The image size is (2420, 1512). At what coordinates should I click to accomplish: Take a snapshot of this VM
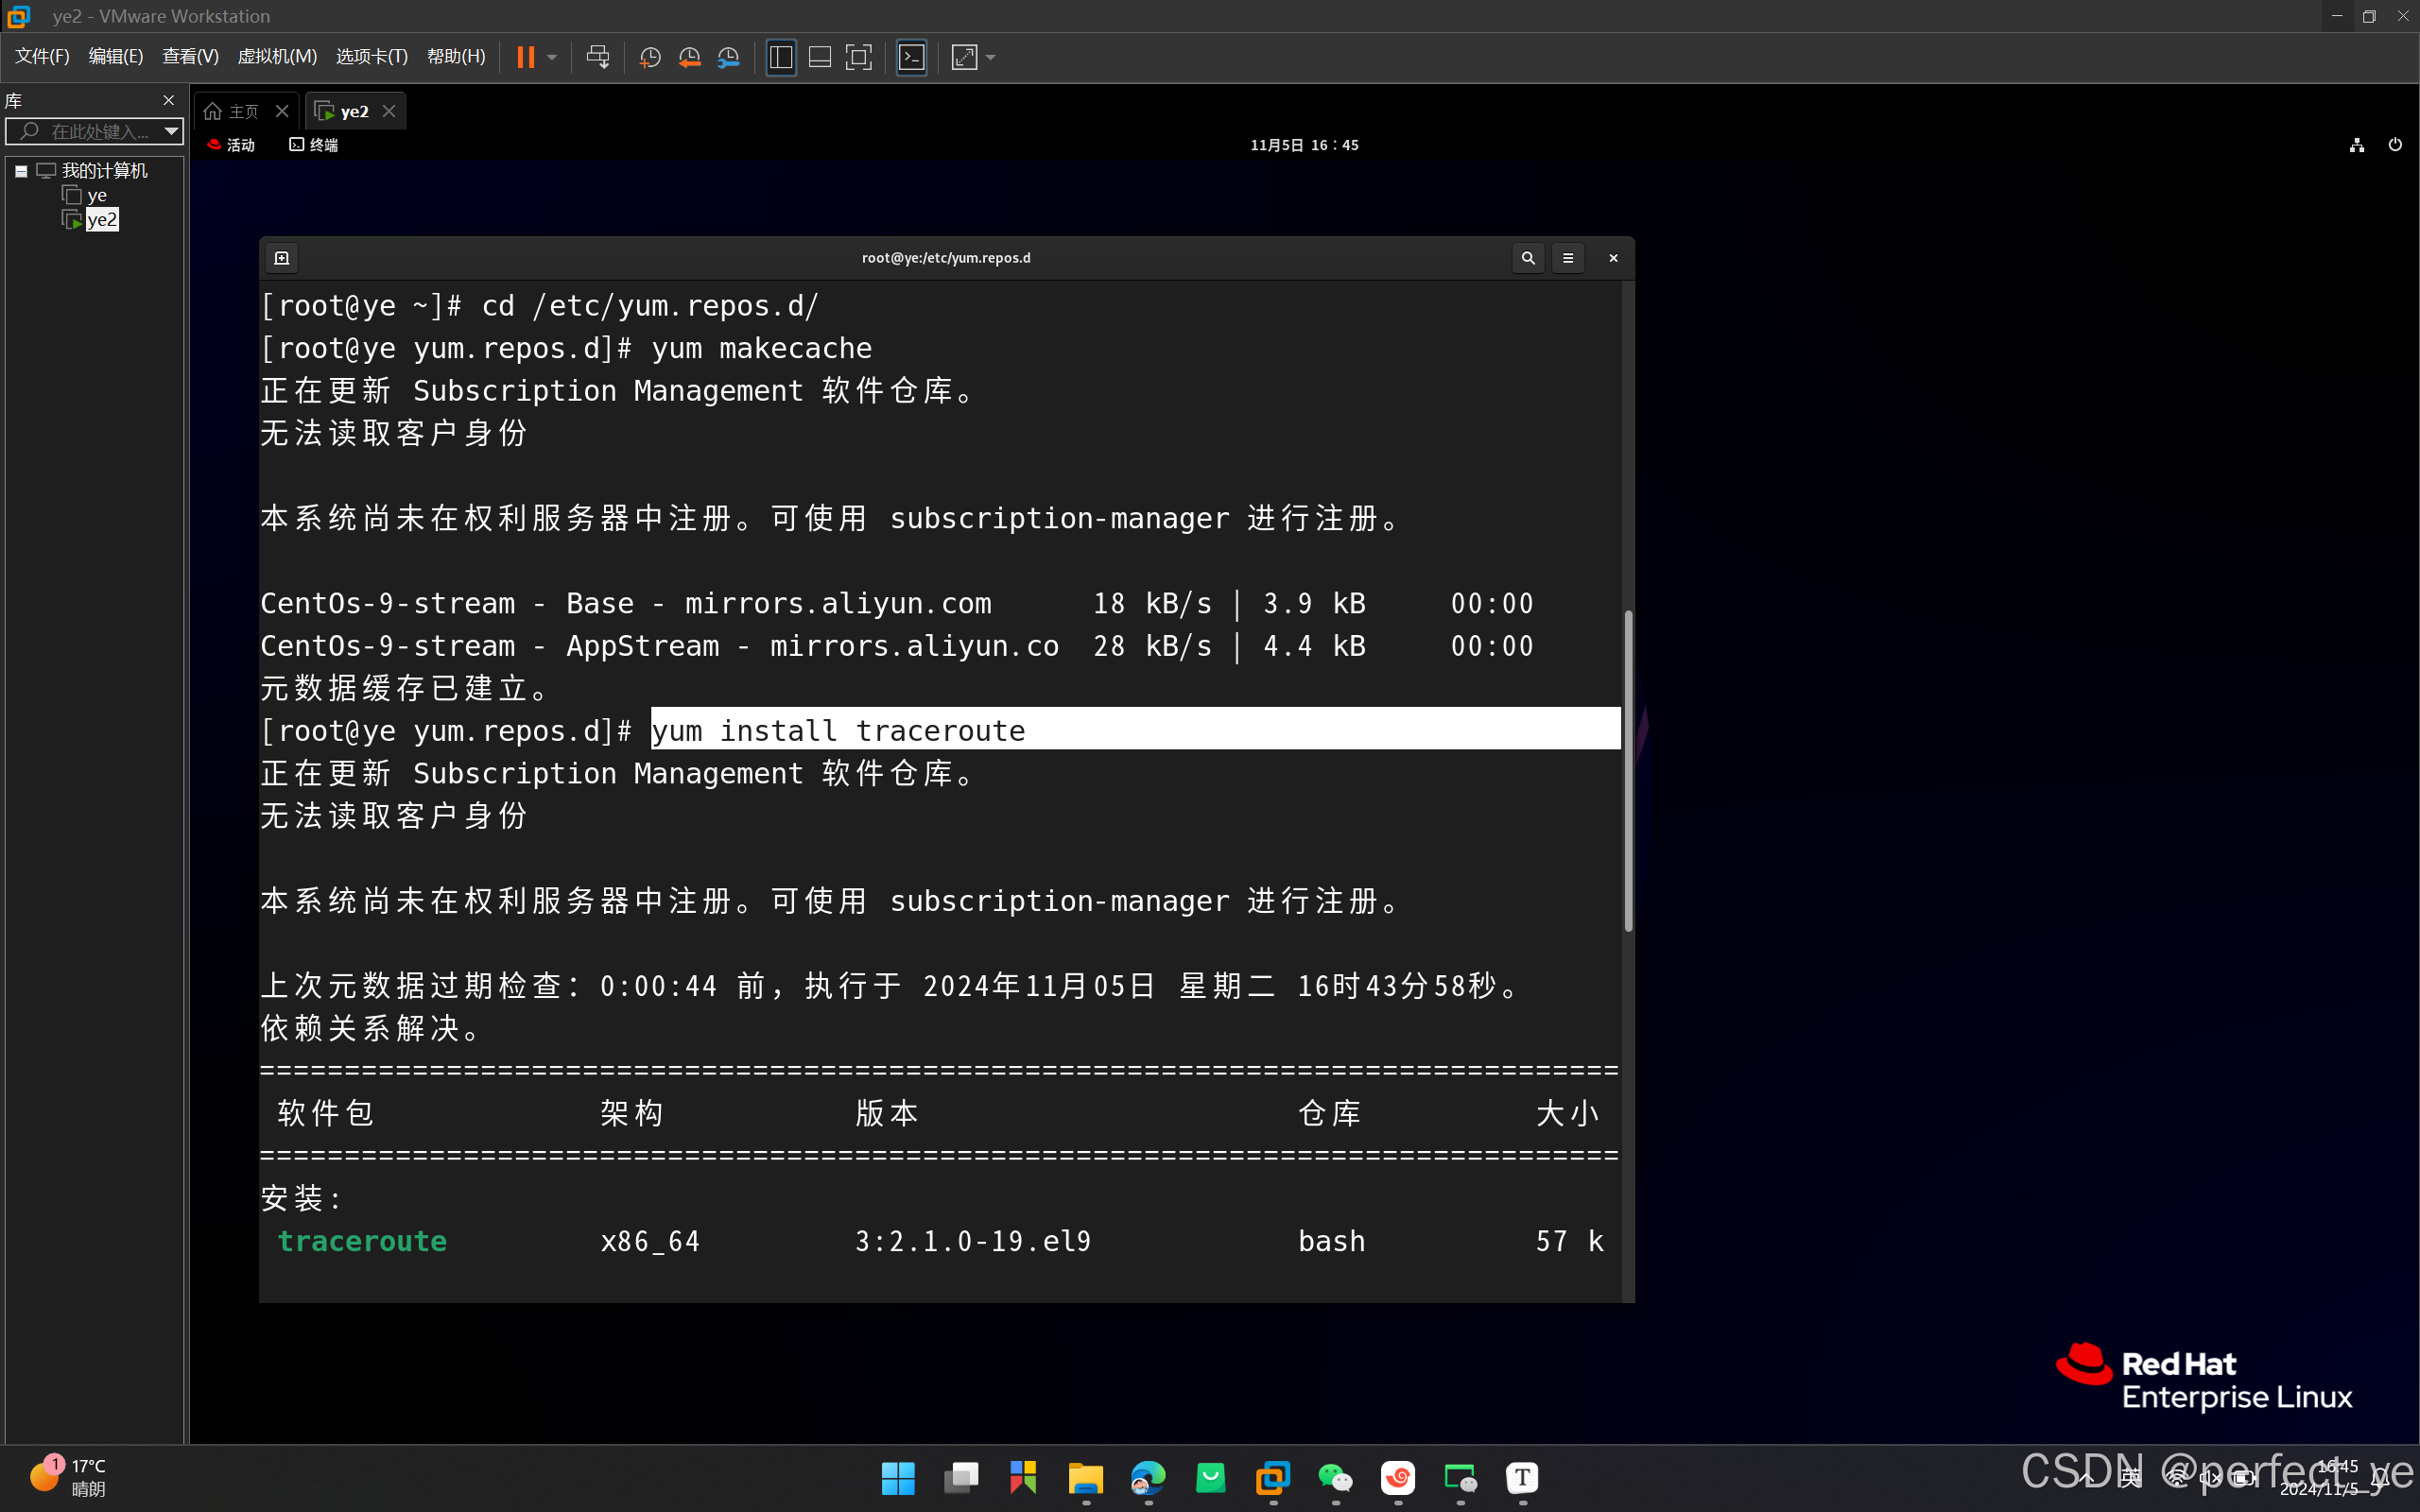(650, 57)
